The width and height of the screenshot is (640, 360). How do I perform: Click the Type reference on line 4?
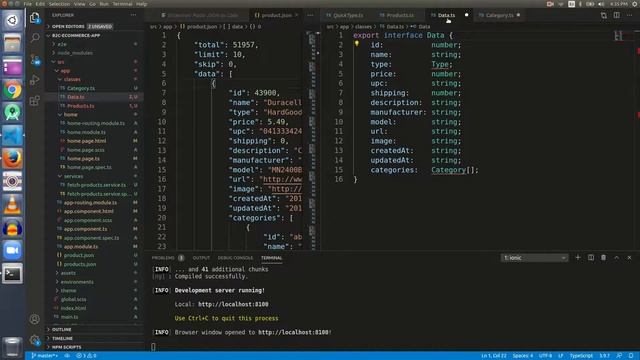(440, 64)
